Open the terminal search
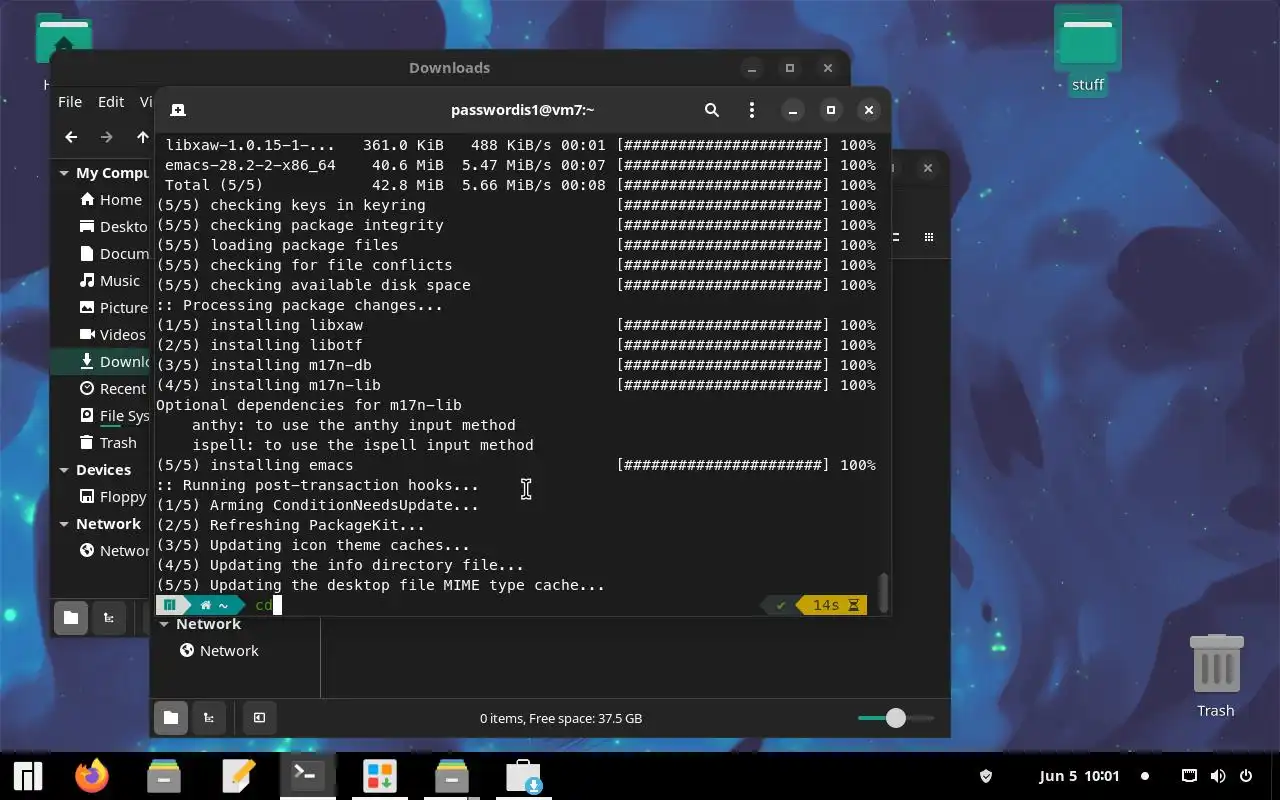 pyautogui.click(x=712, y=110)
